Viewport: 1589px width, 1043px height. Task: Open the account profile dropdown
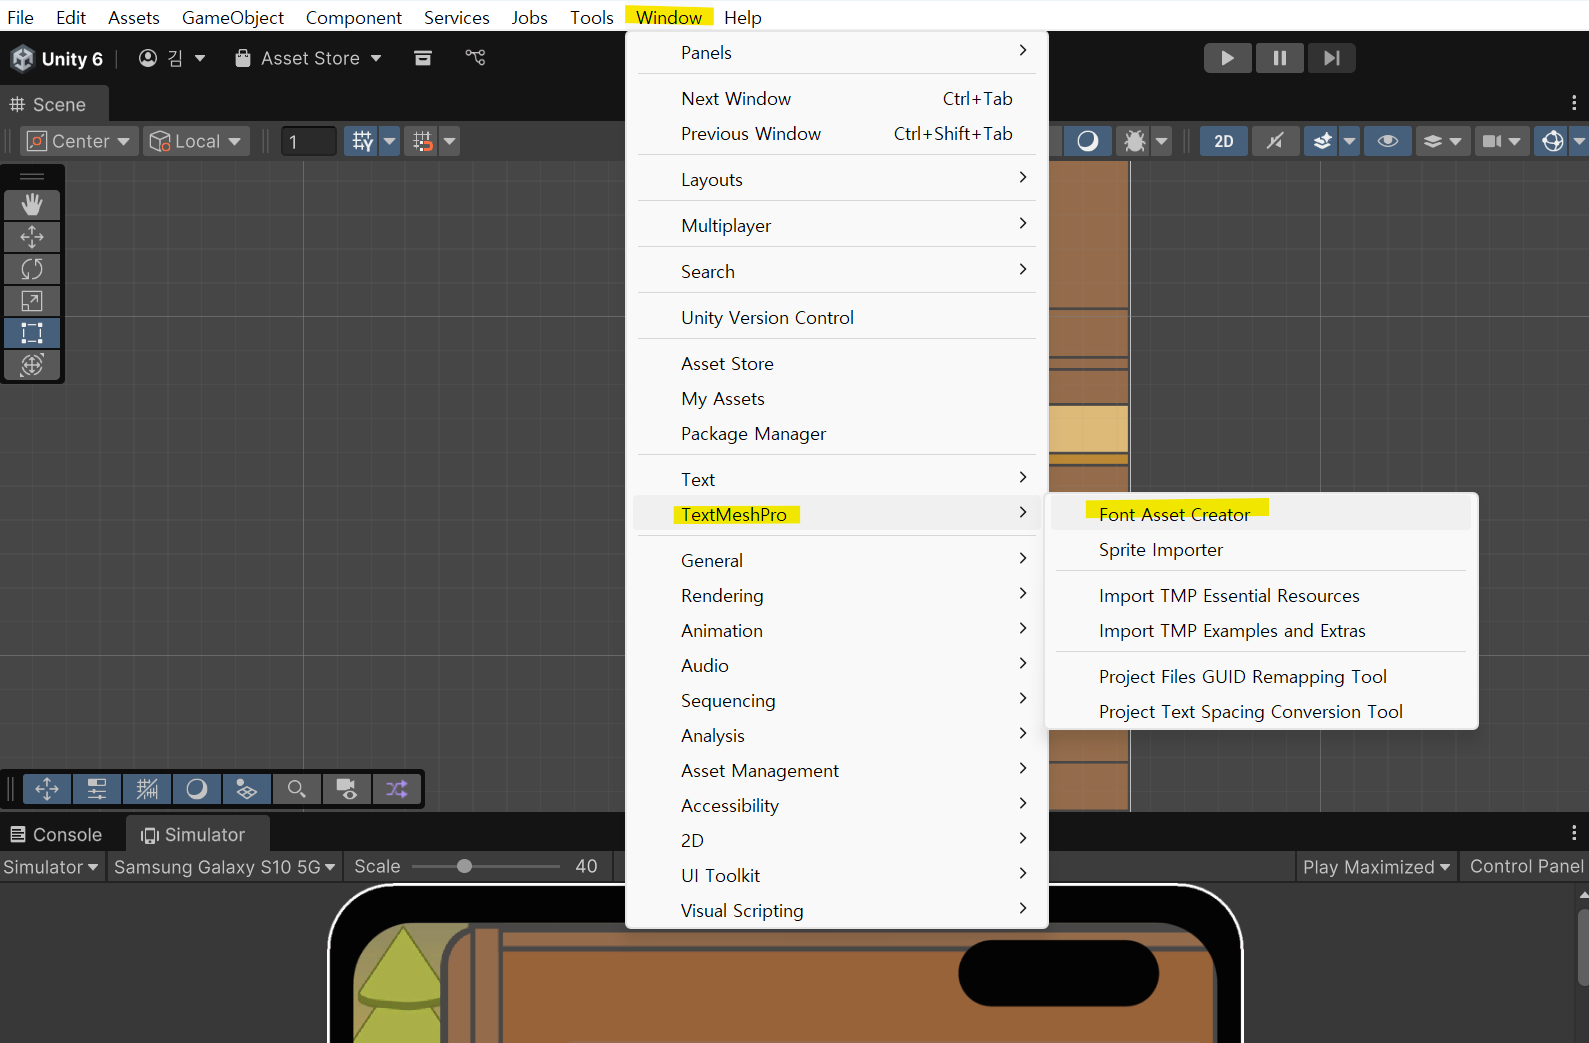pos(172,58)
